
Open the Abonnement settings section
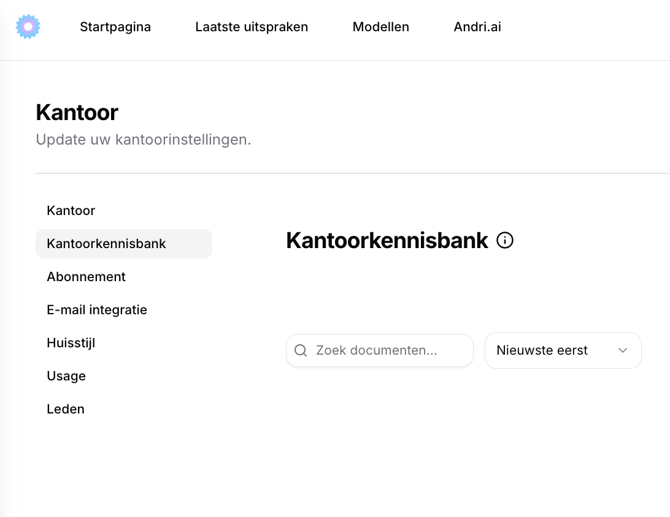(x=86, y=277)
